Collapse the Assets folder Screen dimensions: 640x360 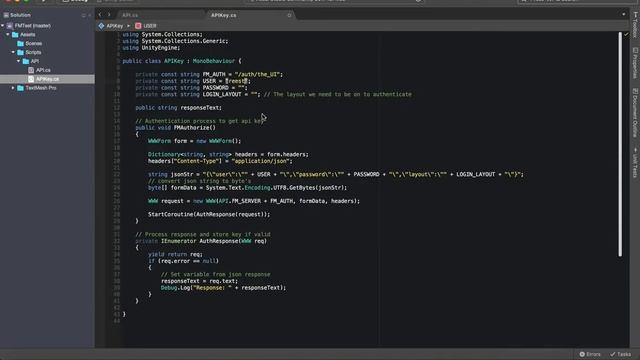click(8, 35)
